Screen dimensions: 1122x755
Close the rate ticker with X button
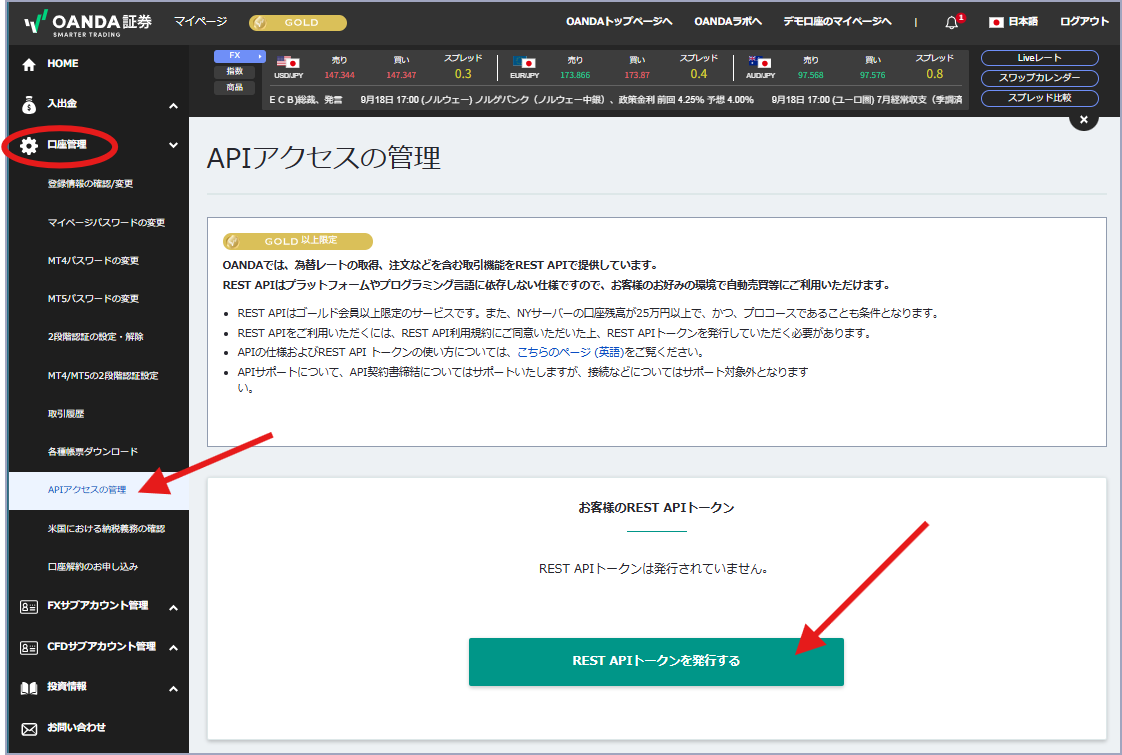pos(1083,119)
